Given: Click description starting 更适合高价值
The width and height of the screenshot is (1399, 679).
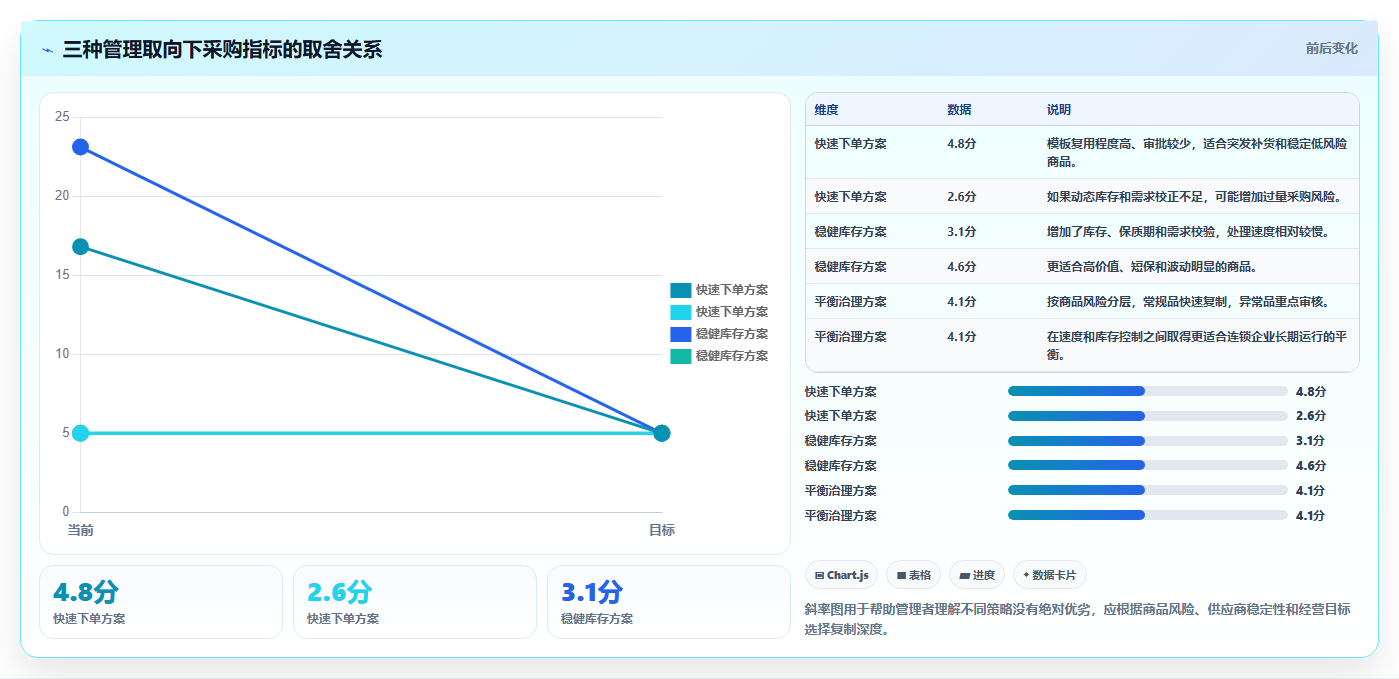Looking at the screenshot, I should [1152, 267].
